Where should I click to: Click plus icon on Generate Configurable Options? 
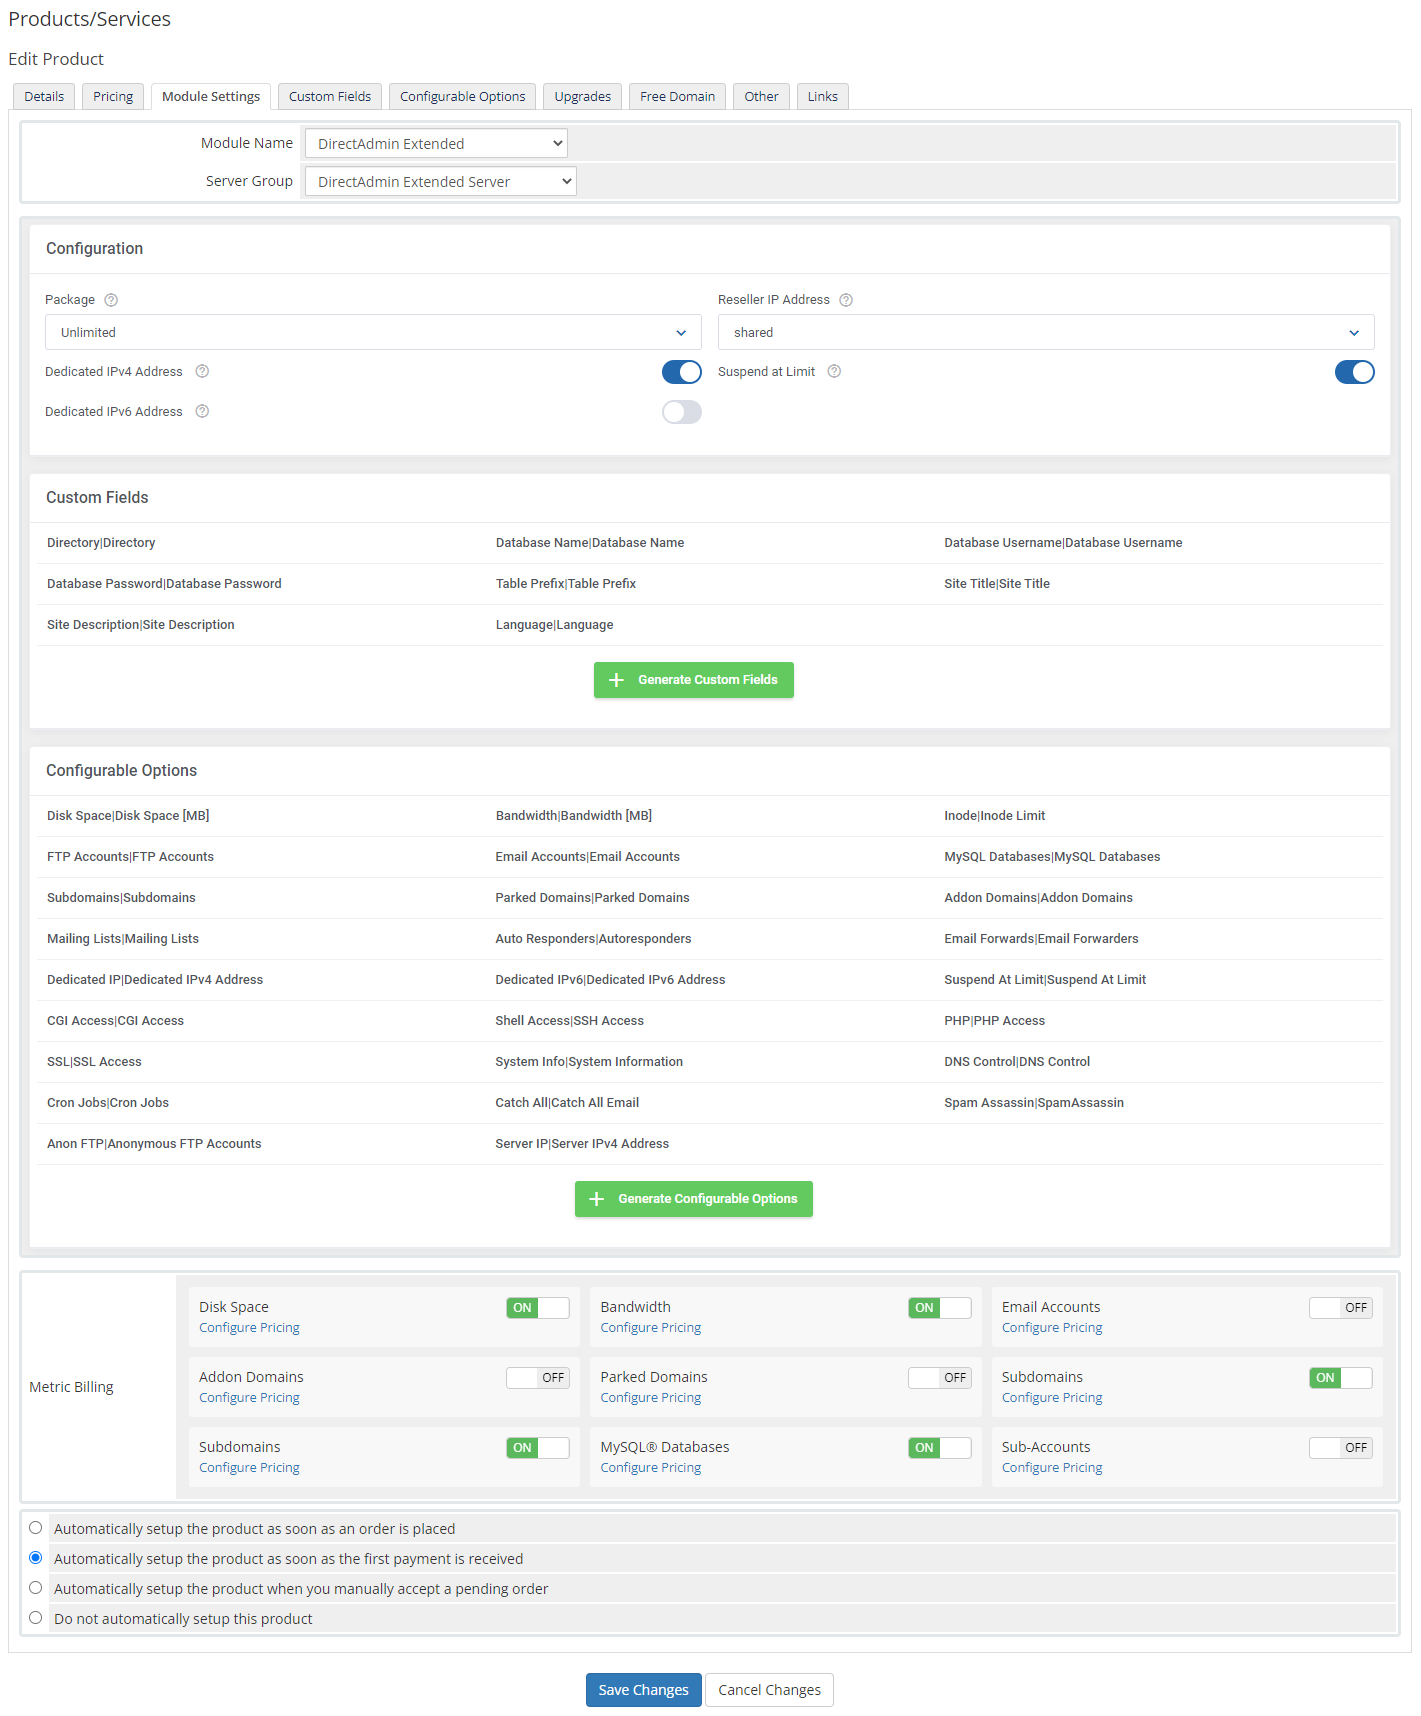597,1199
